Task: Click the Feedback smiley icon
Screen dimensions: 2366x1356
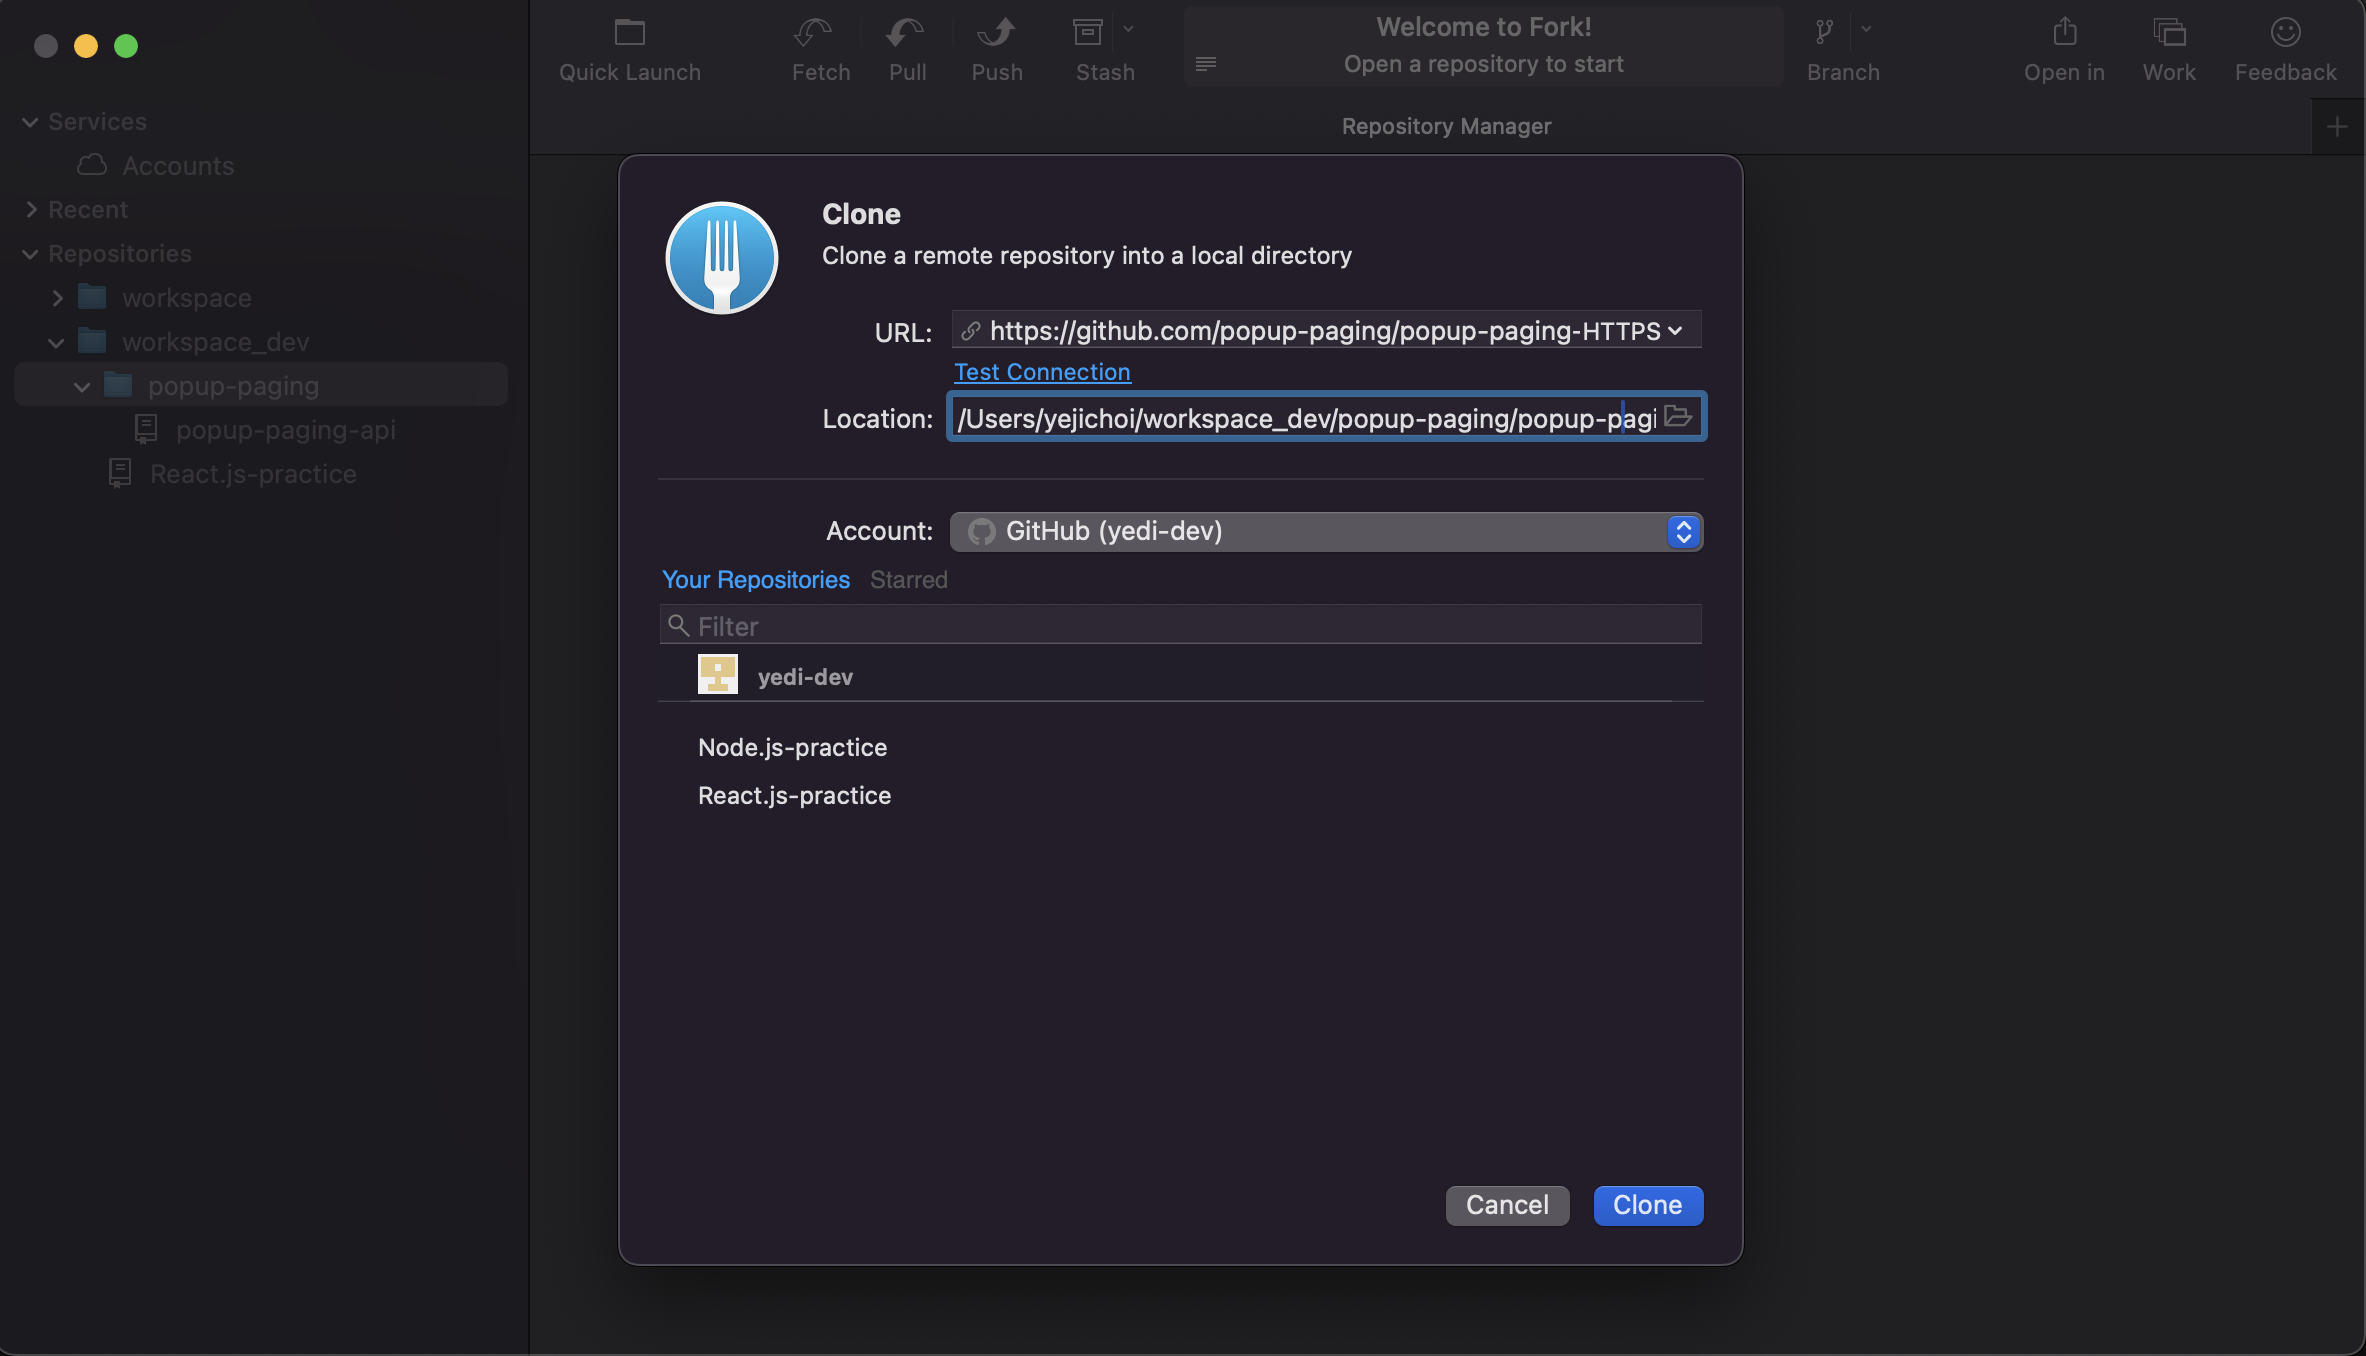Action: pyautogui.click(x=2285, y=33)
